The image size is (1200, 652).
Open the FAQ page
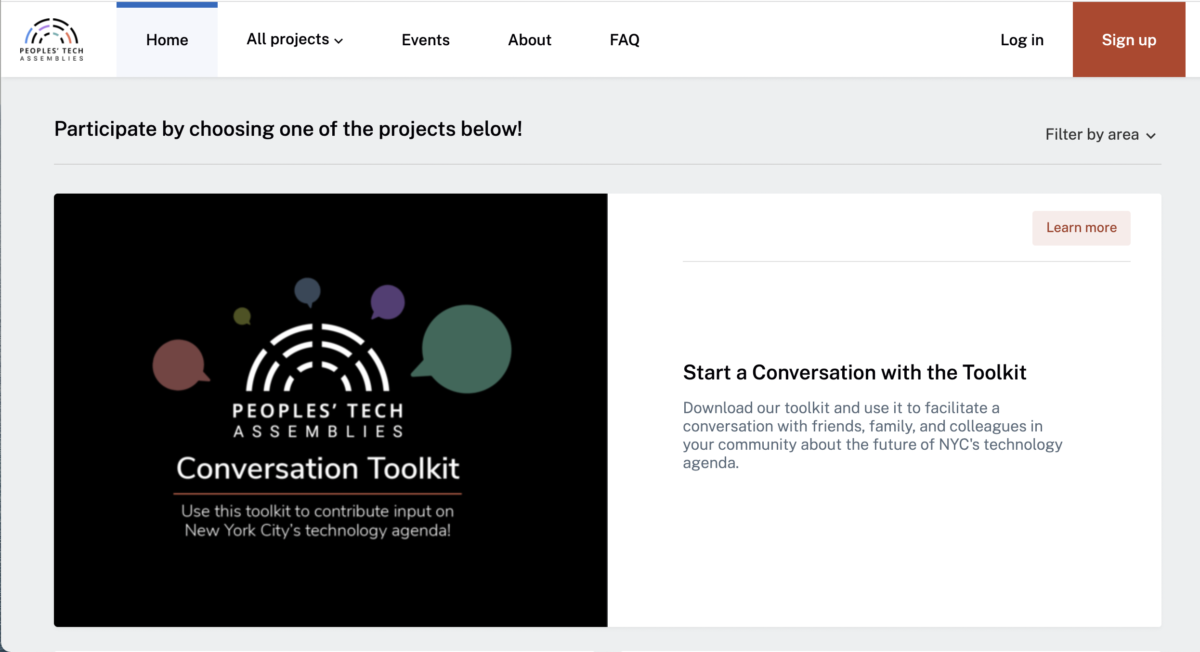(625, 40)
